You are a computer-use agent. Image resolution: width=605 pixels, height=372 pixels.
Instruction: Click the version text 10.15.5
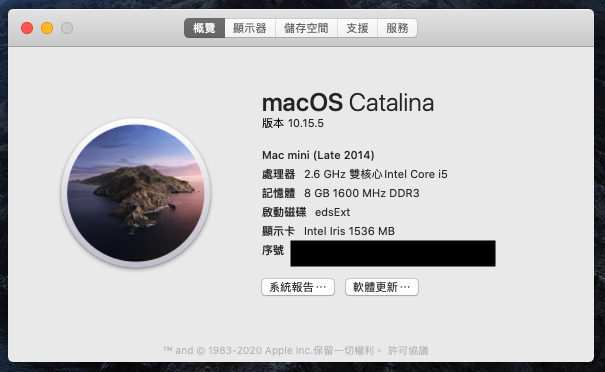(306, 123)
